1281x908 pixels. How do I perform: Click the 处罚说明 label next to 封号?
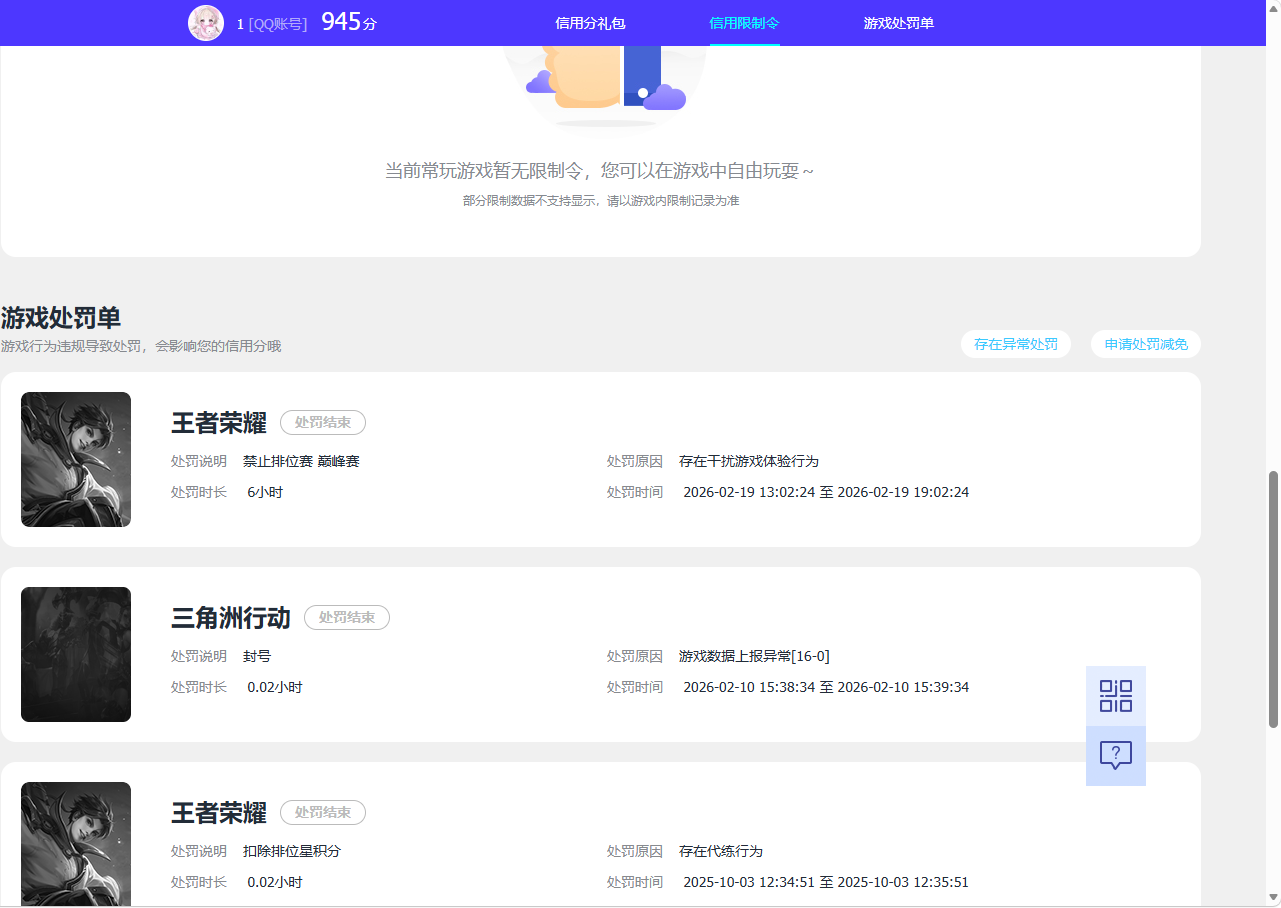[199, 657]
